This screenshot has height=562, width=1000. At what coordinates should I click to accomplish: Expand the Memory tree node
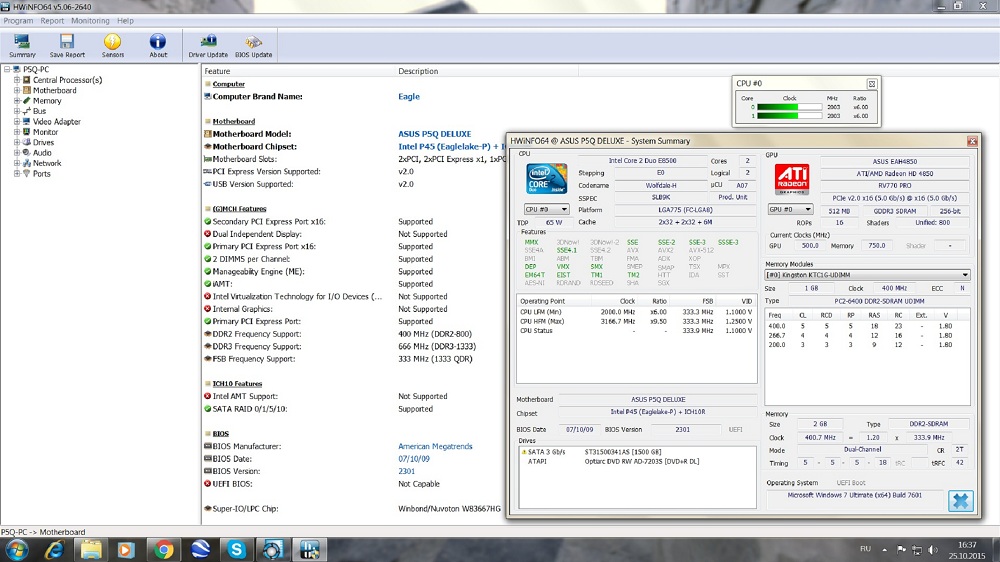[17, 101]
